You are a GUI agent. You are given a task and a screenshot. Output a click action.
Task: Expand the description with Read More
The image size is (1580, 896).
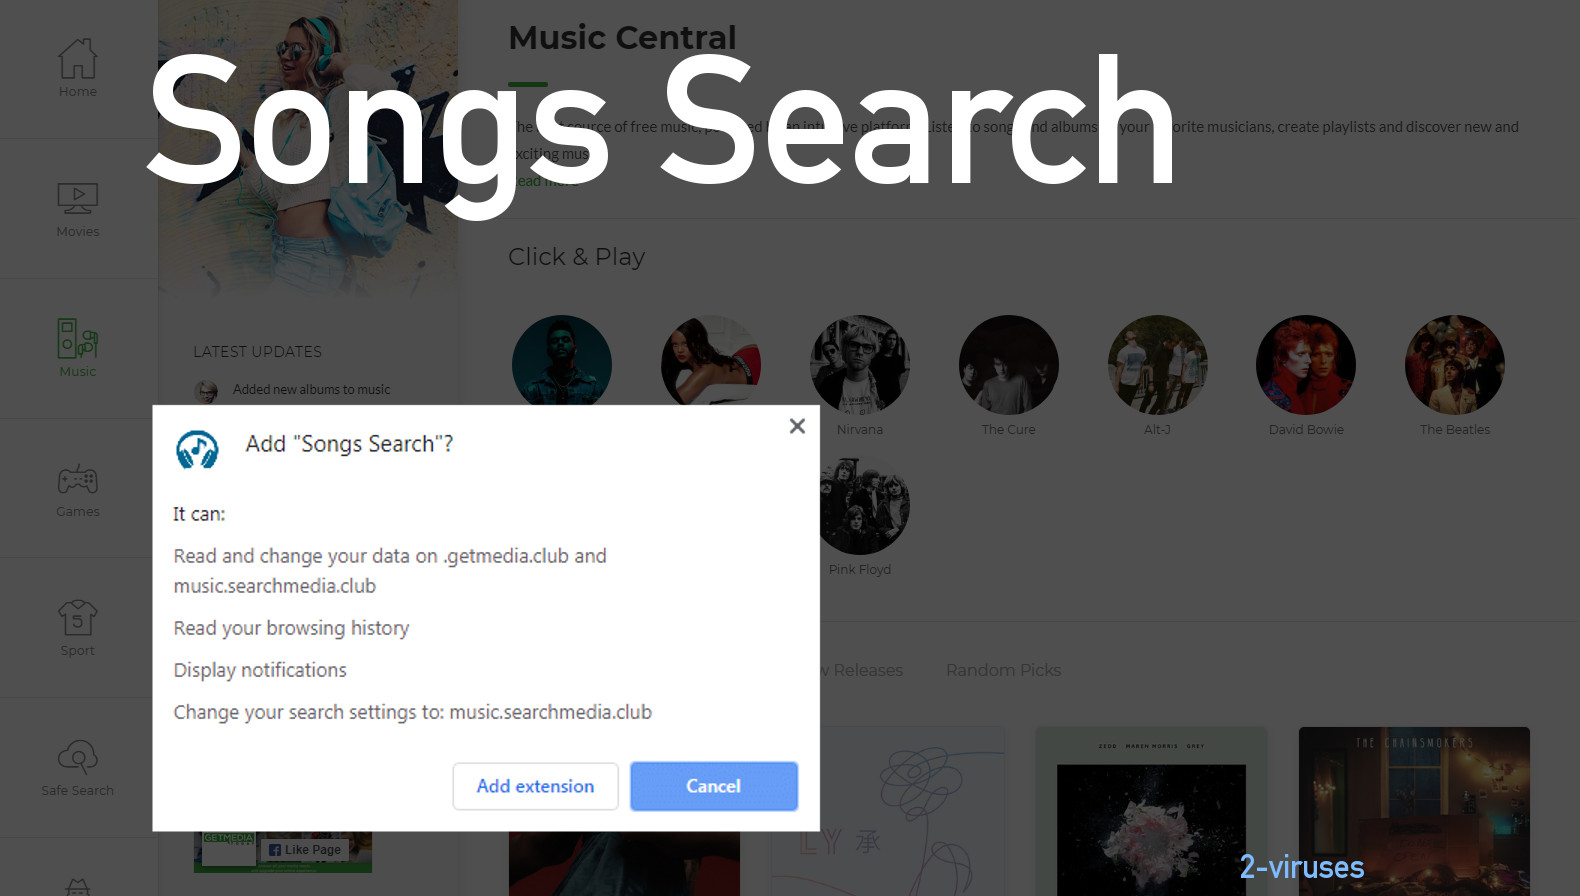[543, 180]
